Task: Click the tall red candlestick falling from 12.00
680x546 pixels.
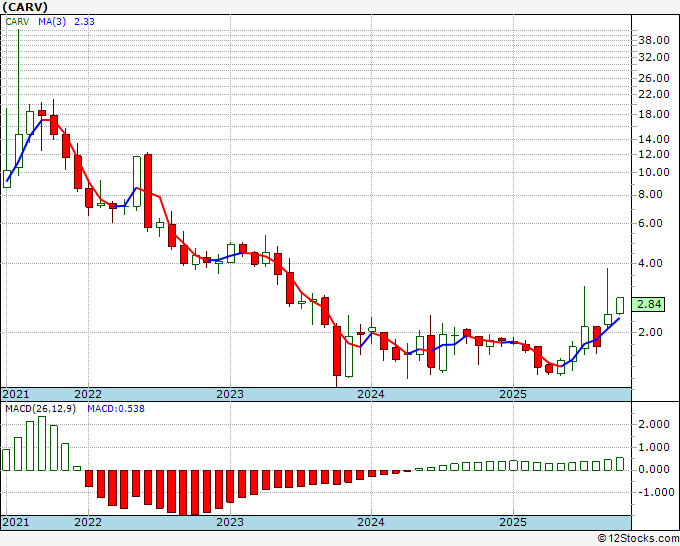Action: [148, 191]
